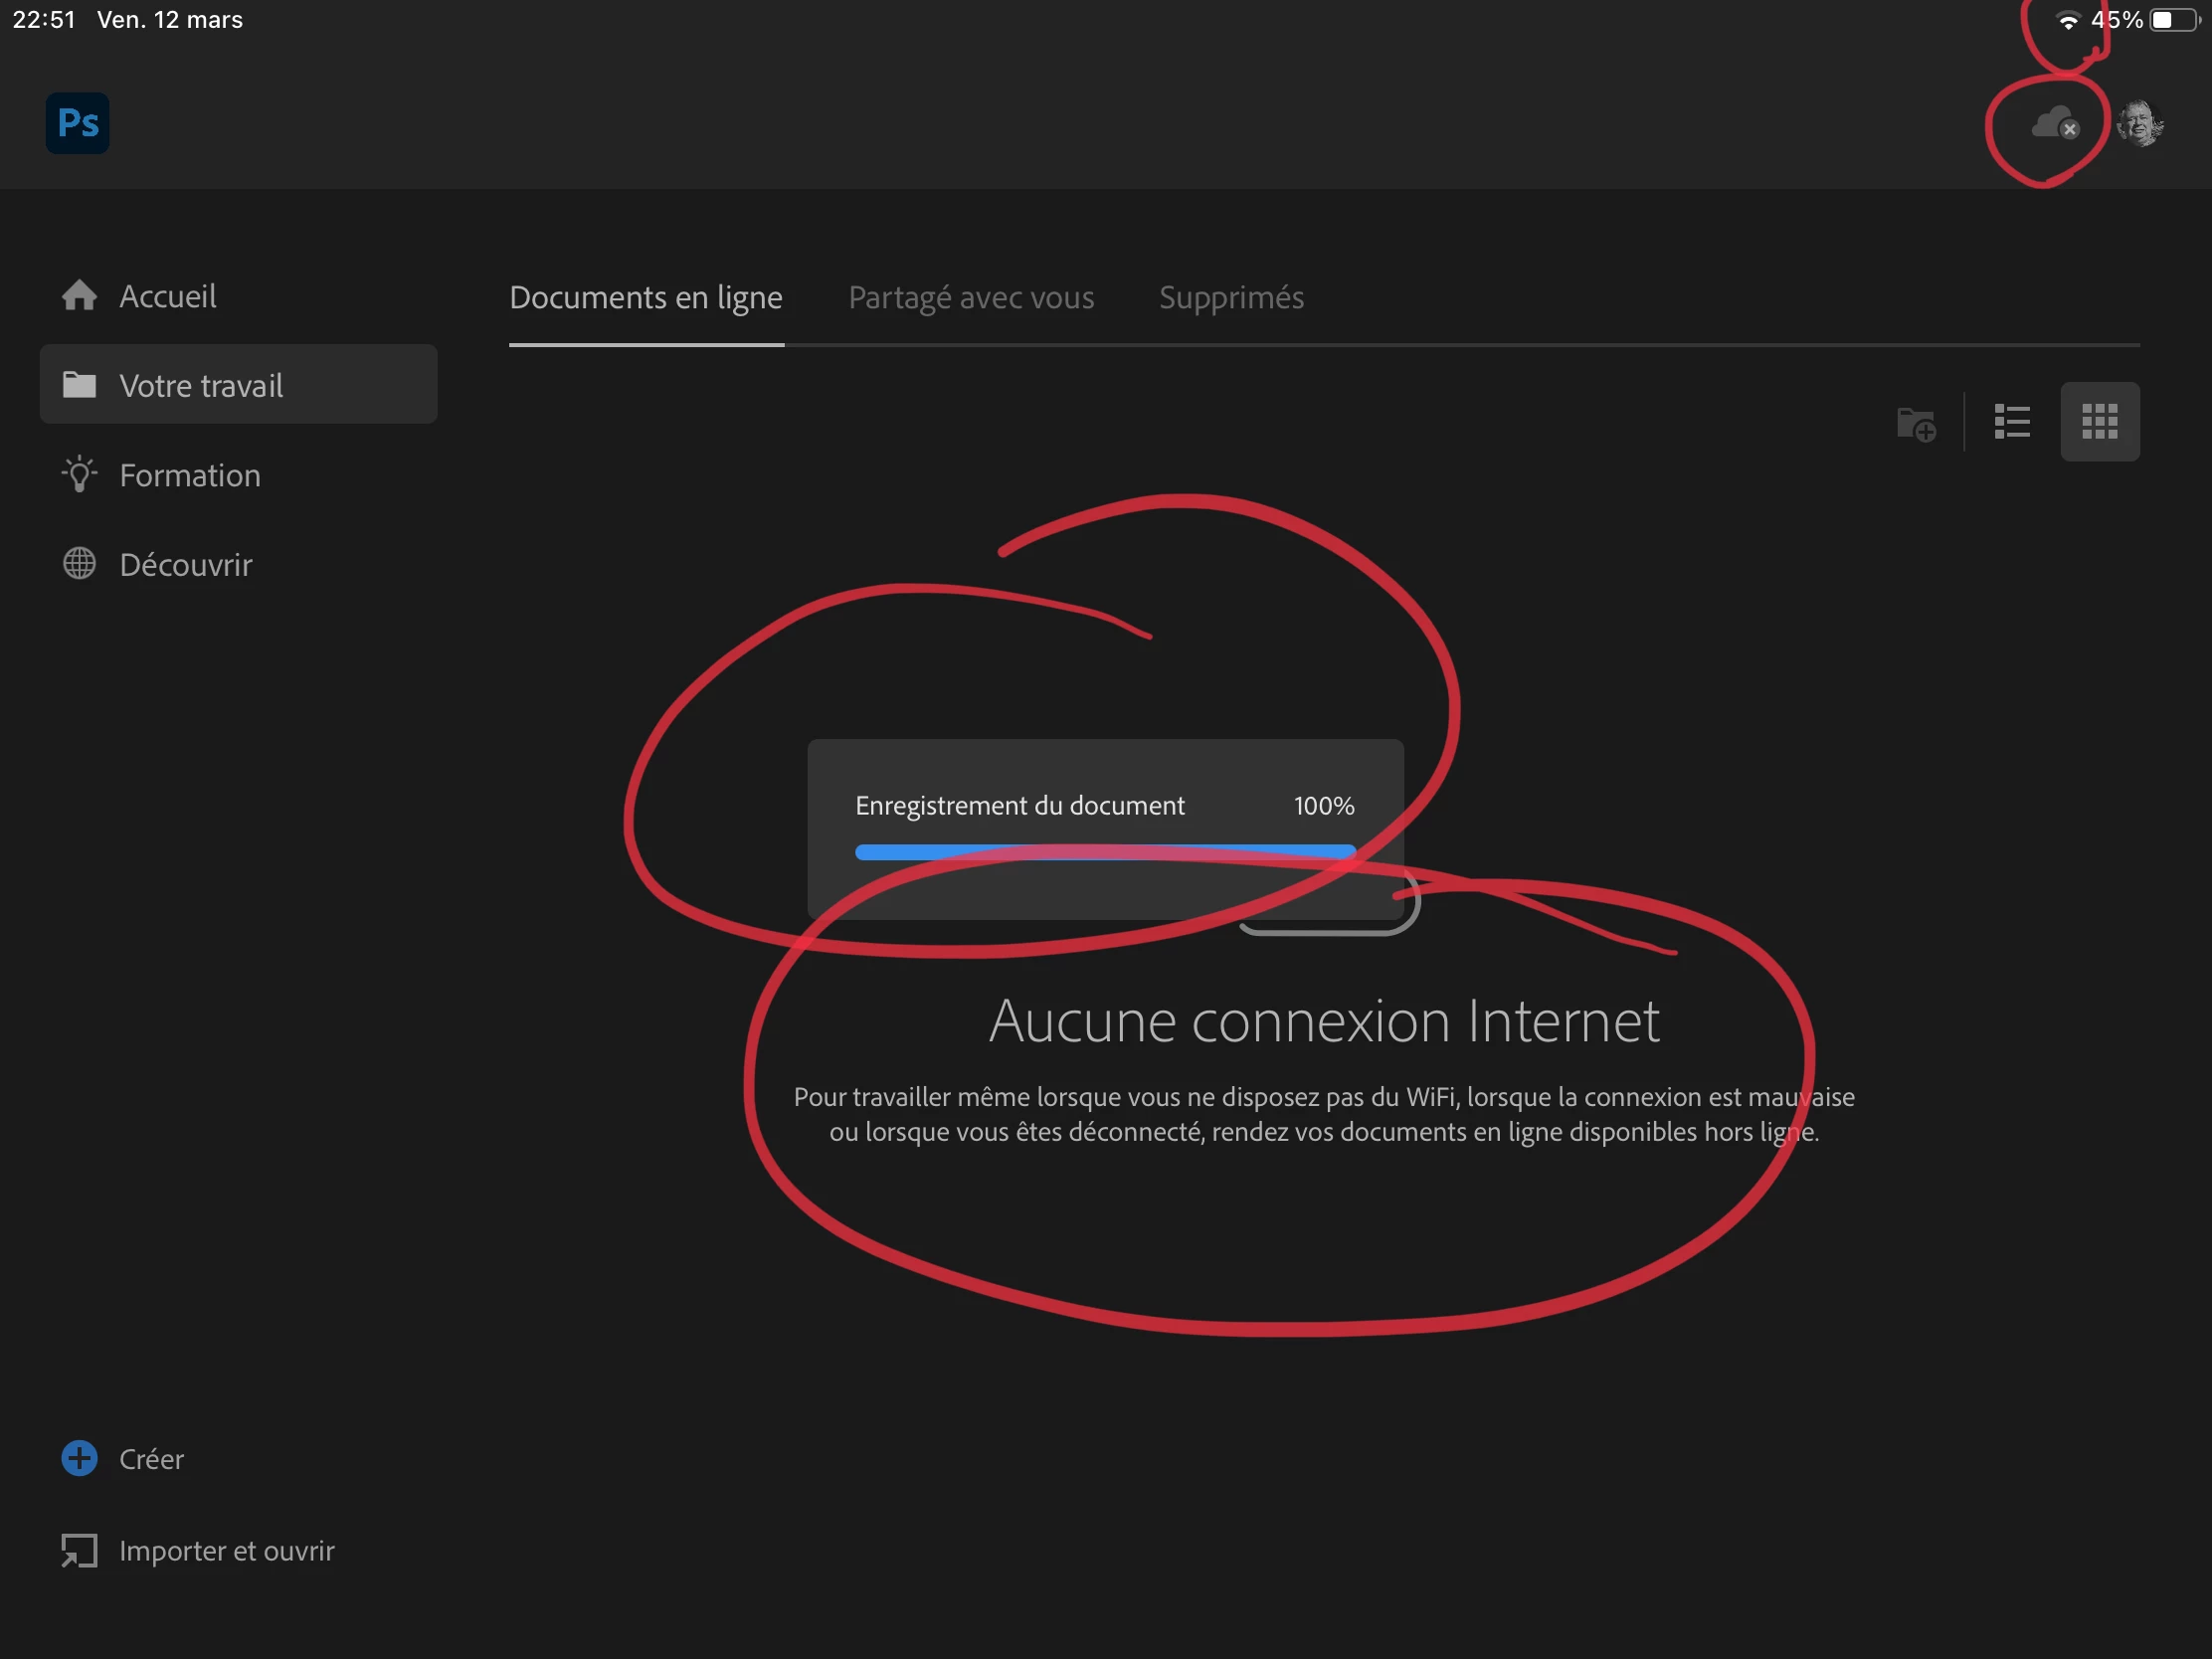
Task: Tap the Wi-Fi status icon
Action: tap(2068, 21)
